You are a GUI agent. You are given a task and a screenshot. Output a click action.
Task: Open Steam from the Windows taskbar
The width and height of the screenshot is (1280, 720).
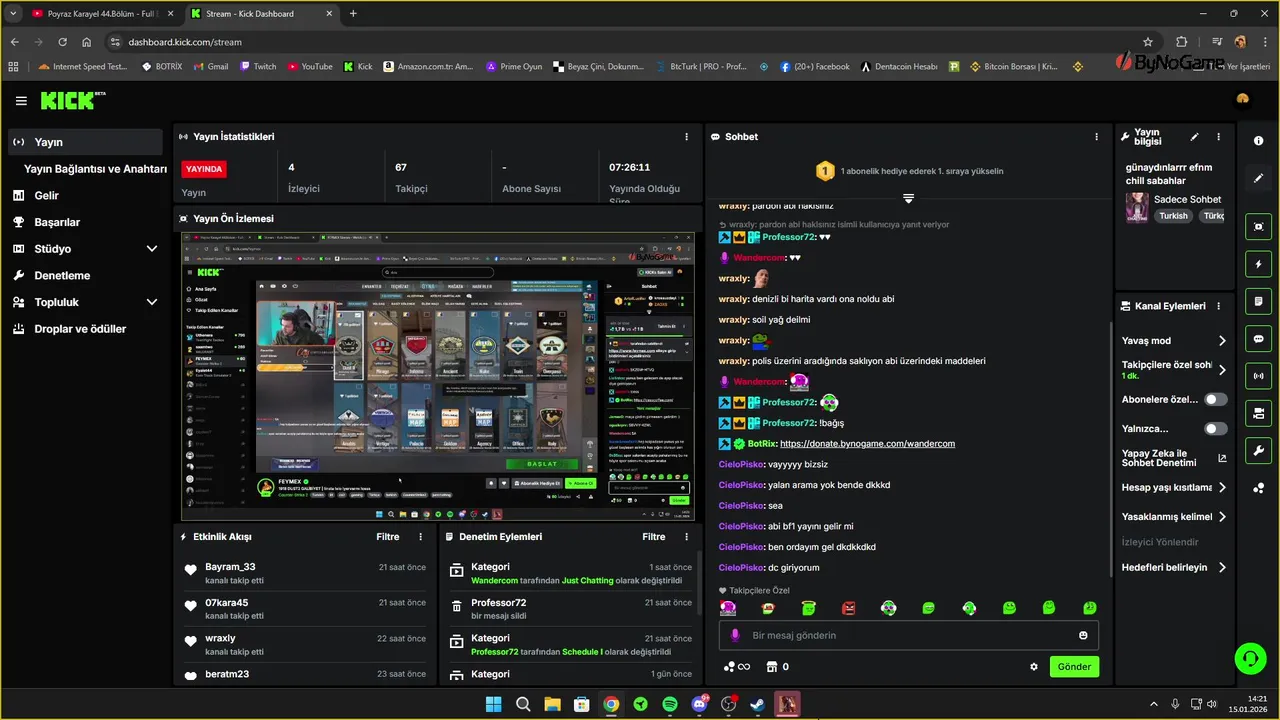click(758, 704)
